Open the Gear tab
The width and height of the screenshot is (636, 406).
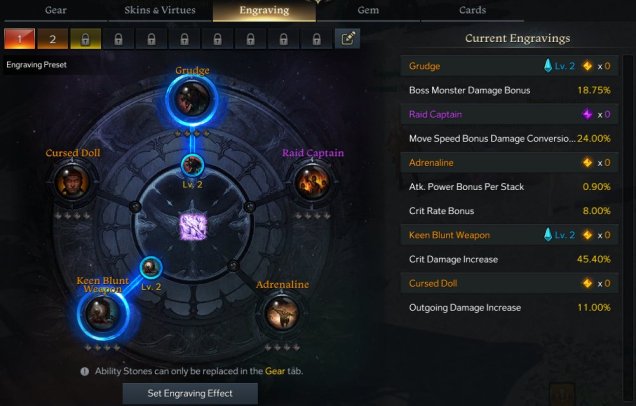point(56,10)
